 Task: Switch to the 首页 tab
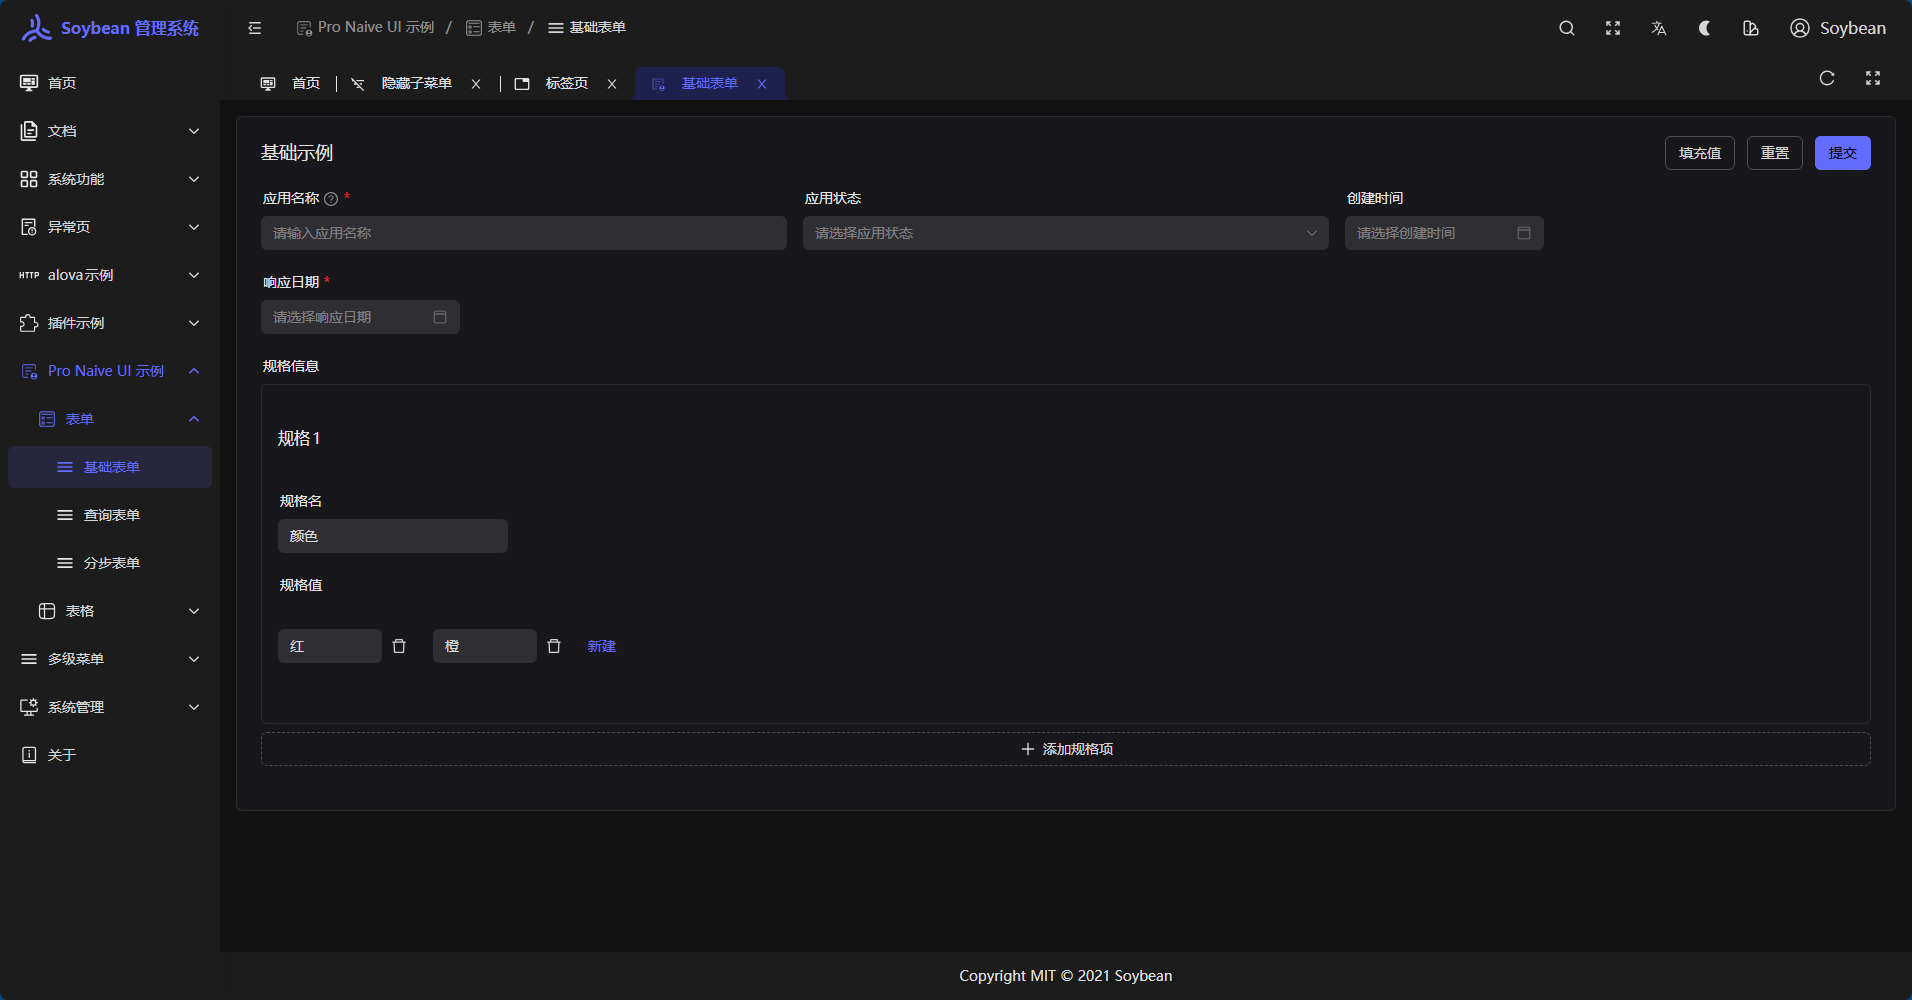[x=290, y=84]
